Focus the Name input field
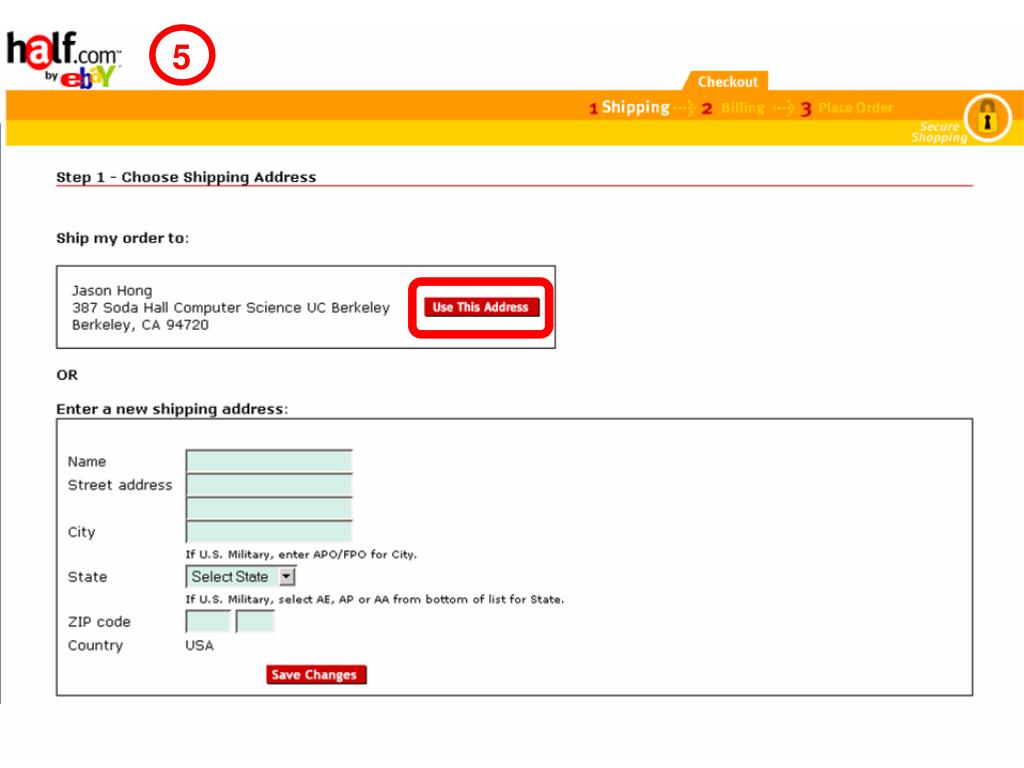 point(269,461)
